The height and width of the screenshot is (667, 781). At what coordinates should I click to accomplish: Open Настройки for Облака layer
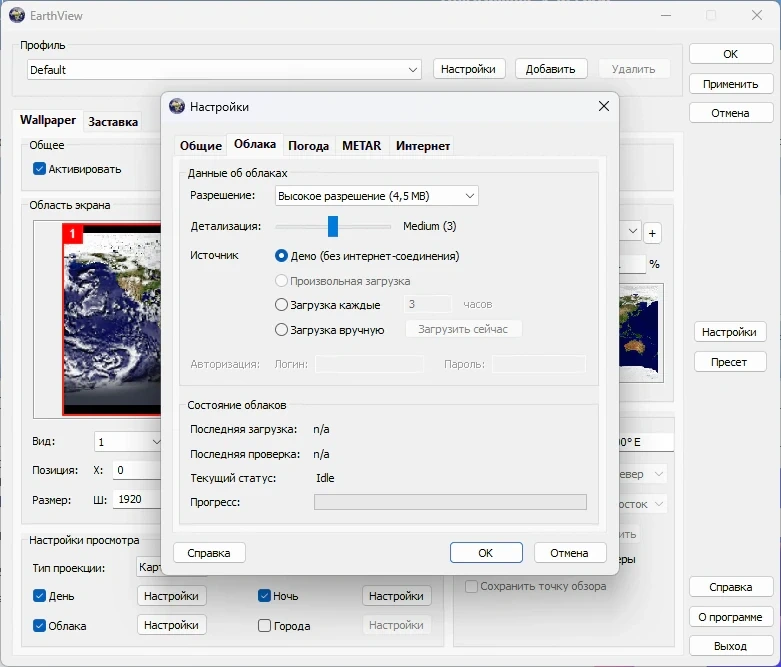[171, 625]
